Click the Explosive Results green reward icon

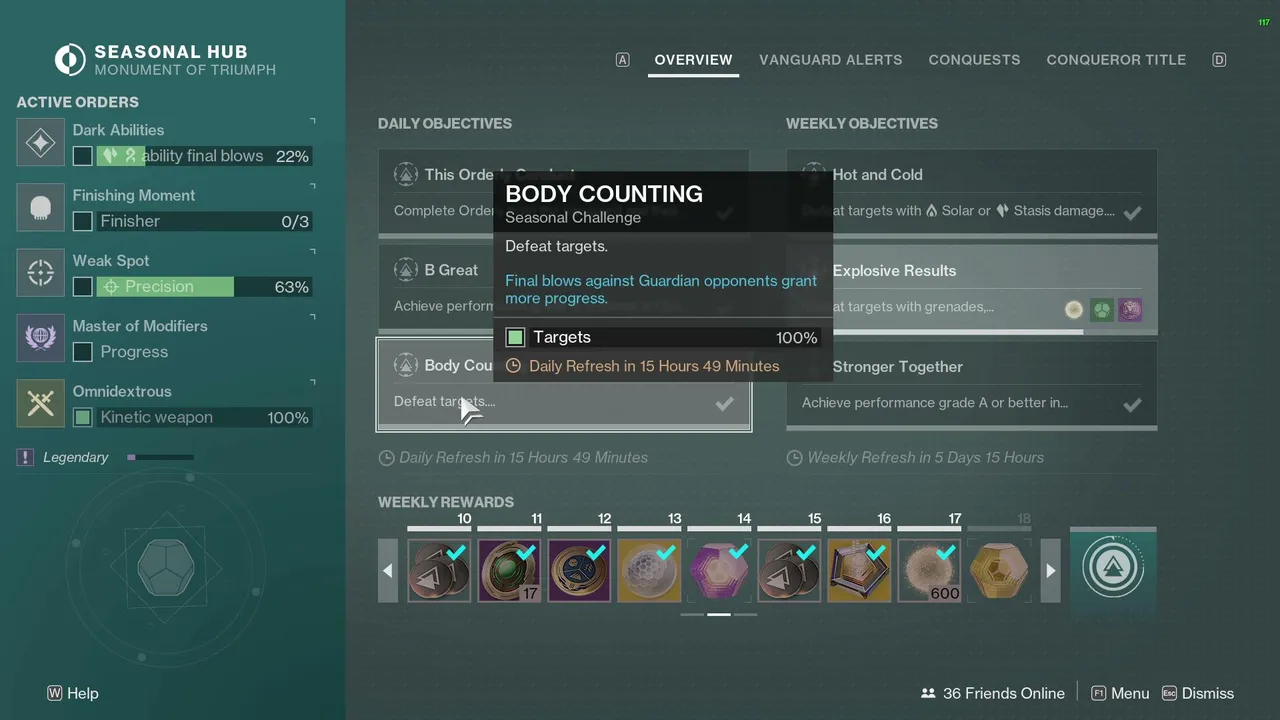[1102, 310]
